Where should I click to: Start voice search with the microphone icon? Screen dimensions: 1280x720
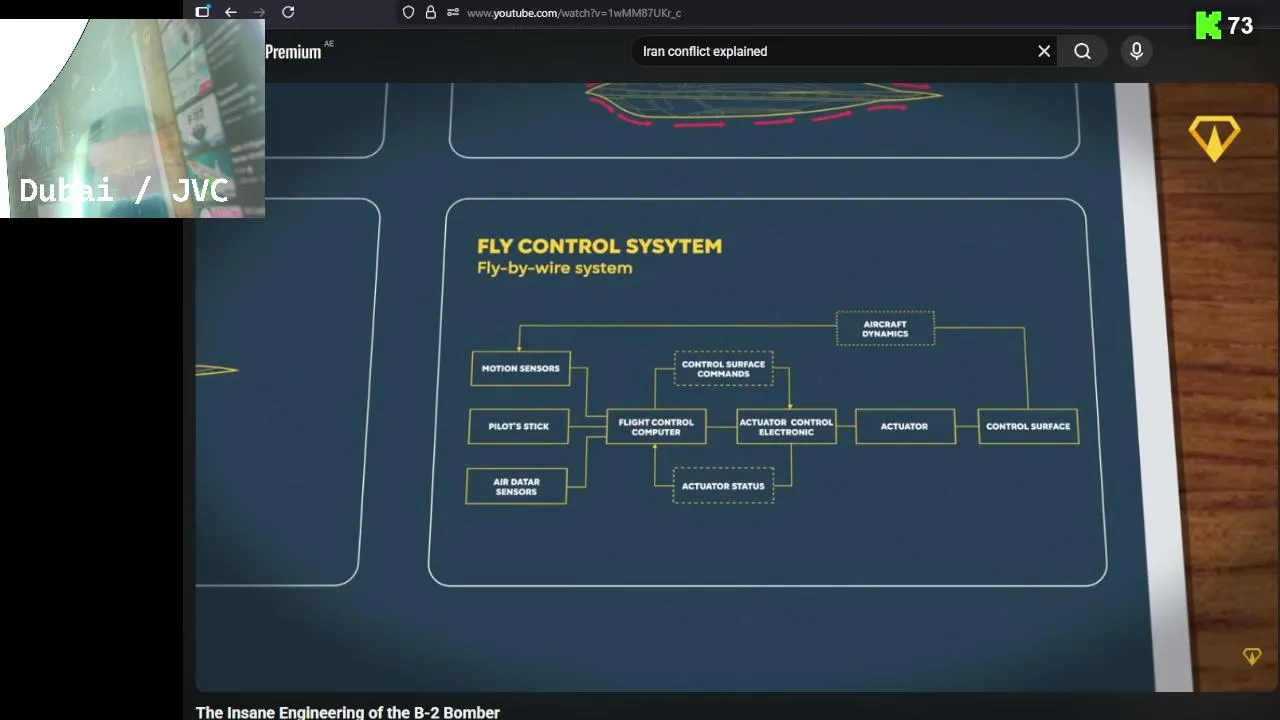(1136, 51)
